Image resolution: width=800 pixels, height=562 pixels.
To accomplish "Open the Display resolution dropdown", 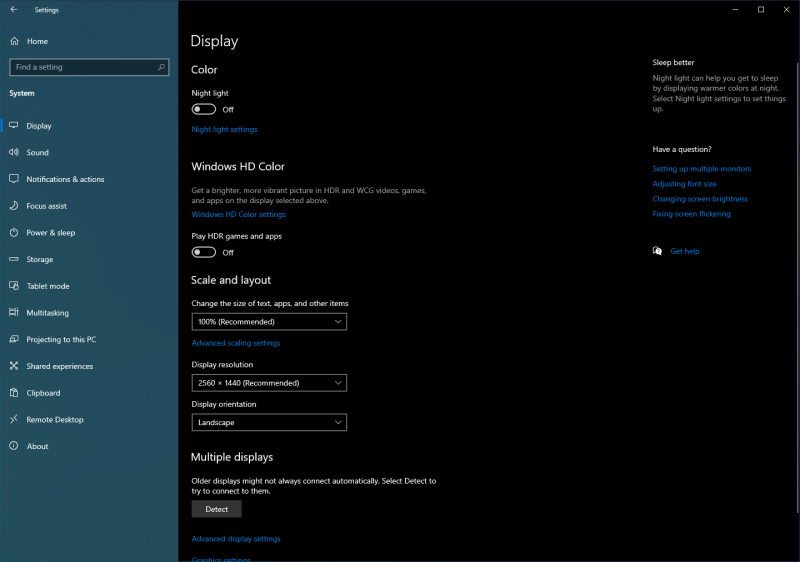I will coord(269,383).
